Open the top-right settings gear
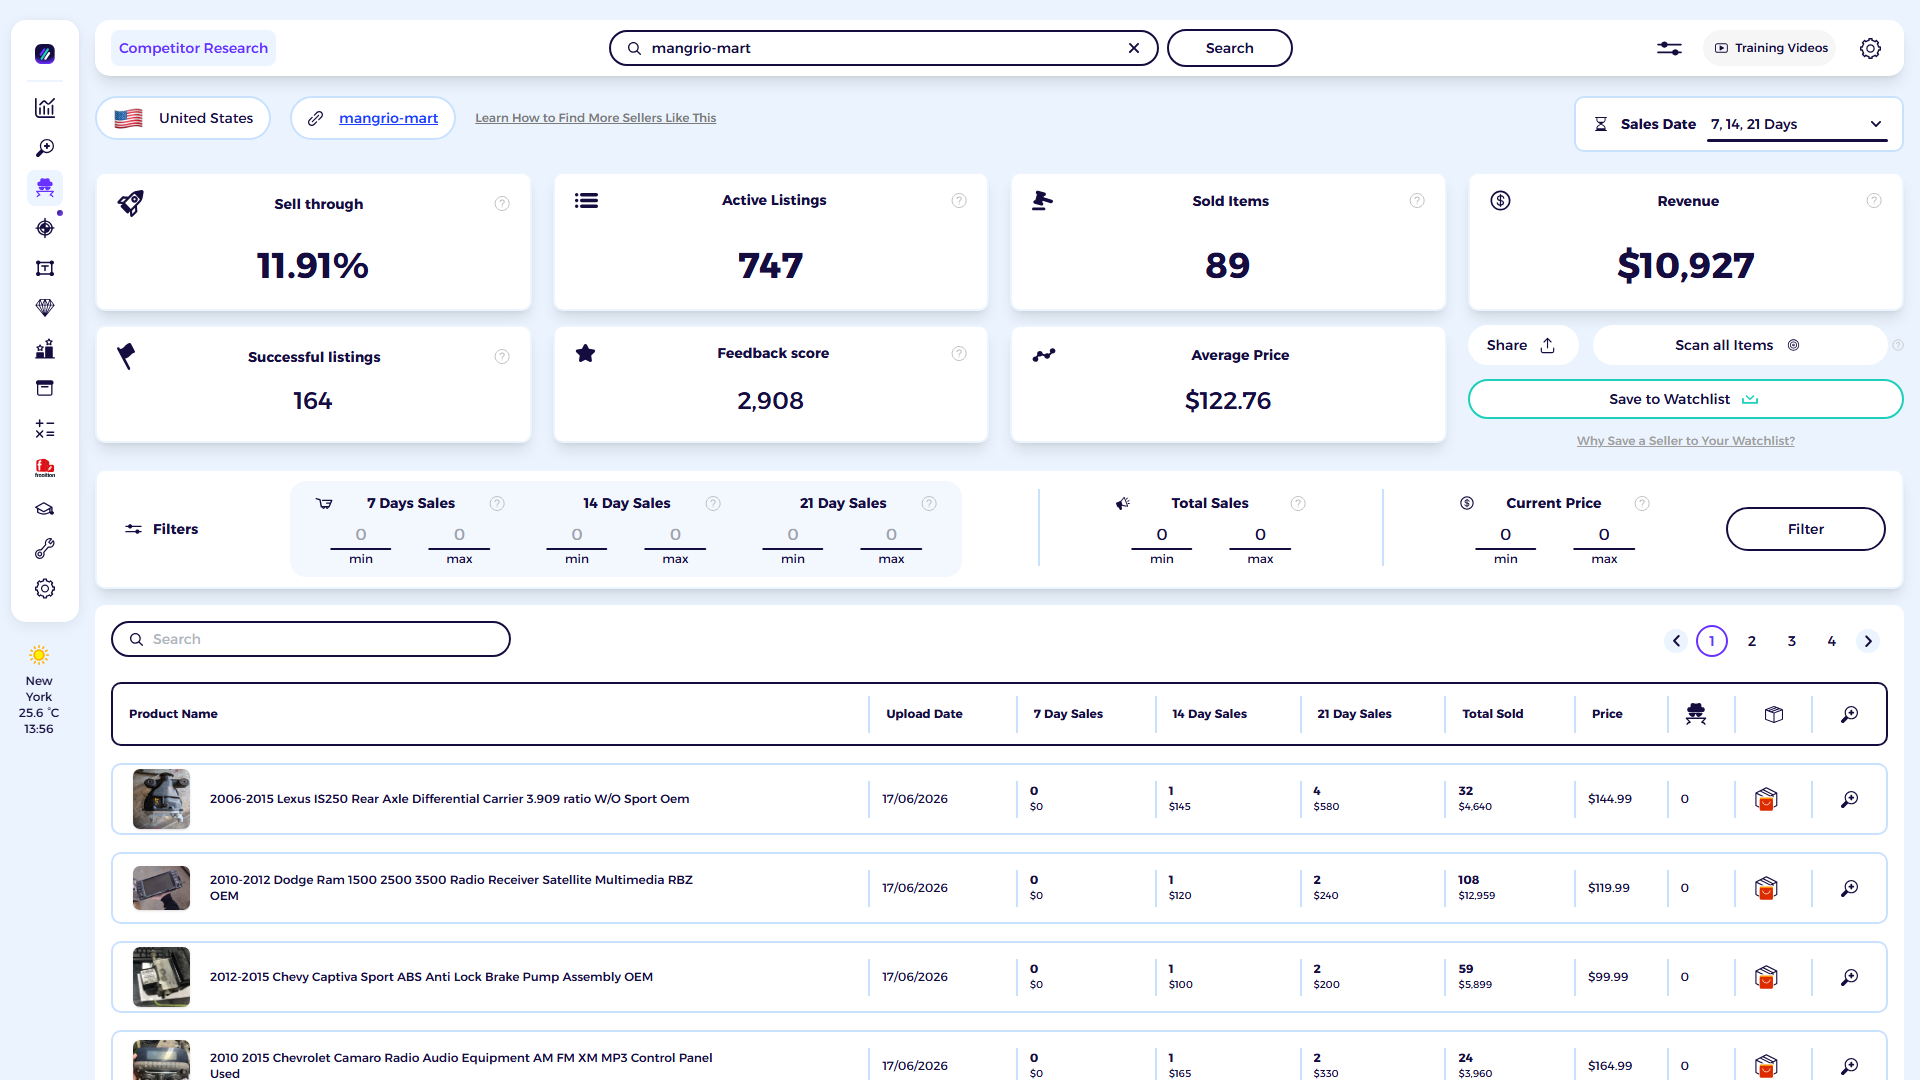The width and height of the screenshot is (1920, 1080). [x=1870, y=48]
